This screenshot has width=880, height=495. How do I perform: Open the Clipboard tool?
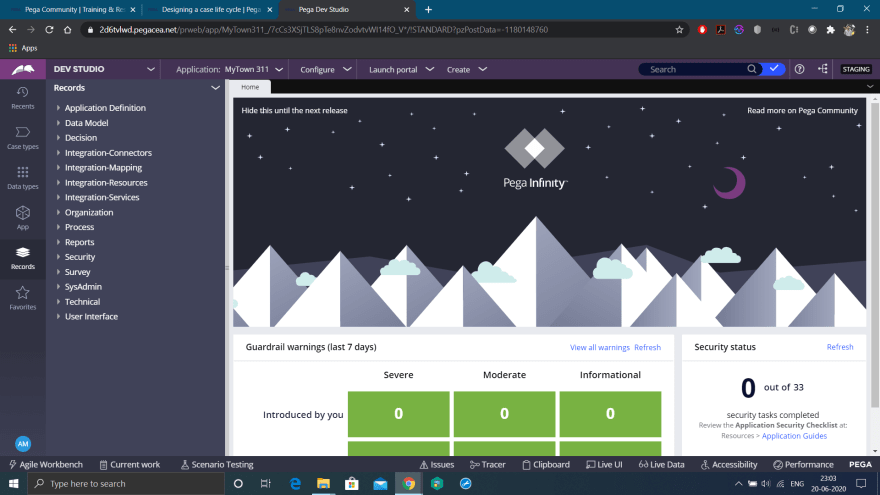(x=546, y=465)
